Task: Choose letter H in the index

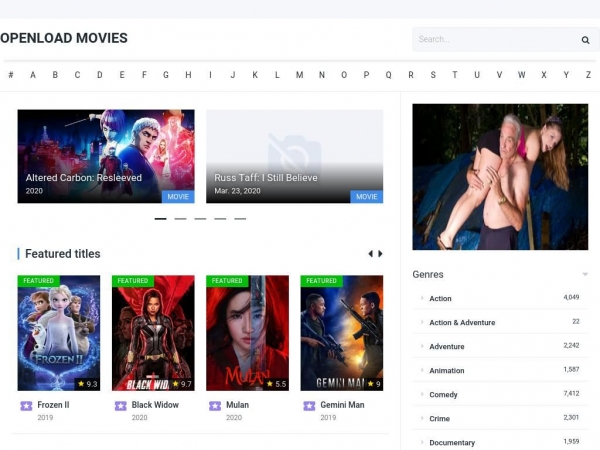Action: (x=188, y=75)
